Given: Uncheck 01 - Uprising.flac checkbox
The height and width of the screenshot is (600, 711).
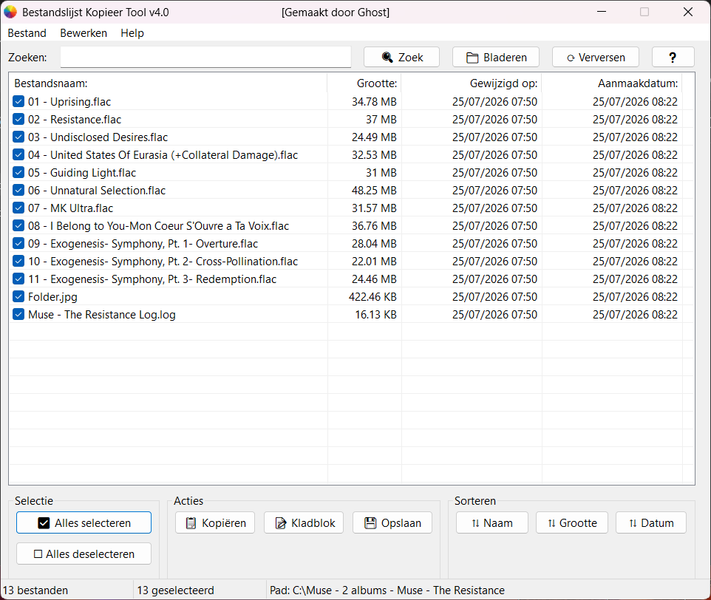Looking at the screenshot, I should [19, 102].
